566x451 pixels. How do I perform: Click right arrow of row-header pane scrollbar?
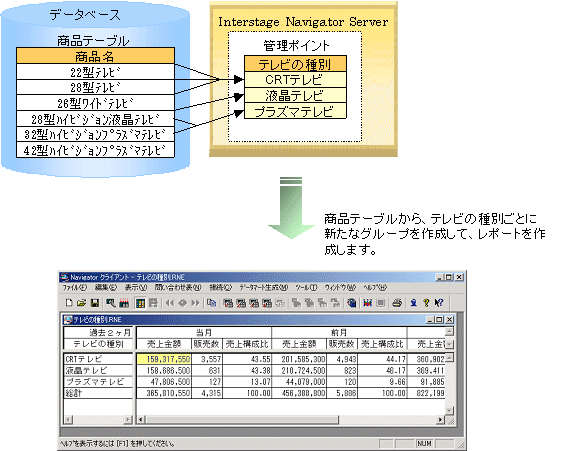[x=128, y=420]
